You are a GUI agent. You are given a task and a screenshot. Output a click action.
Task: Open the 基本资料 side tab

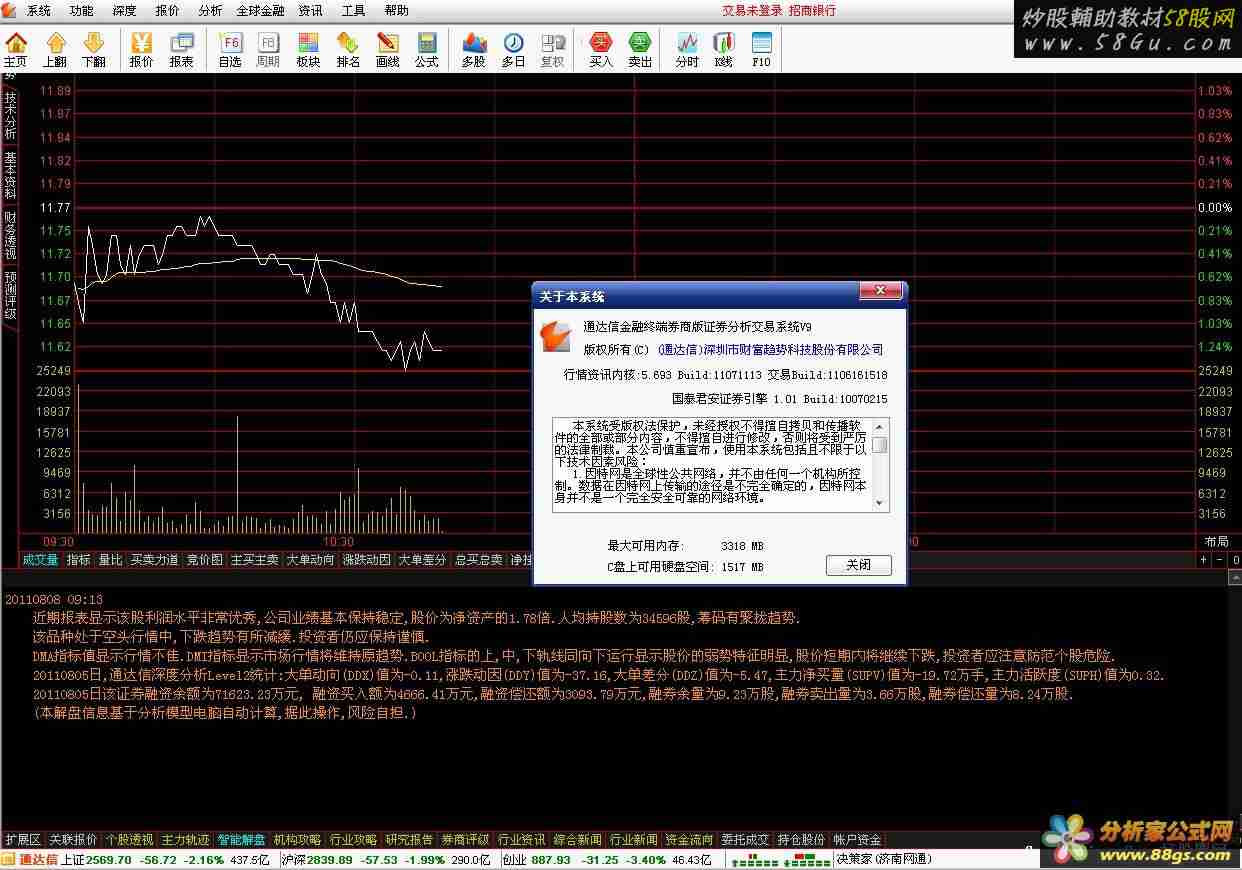point(10,175)
